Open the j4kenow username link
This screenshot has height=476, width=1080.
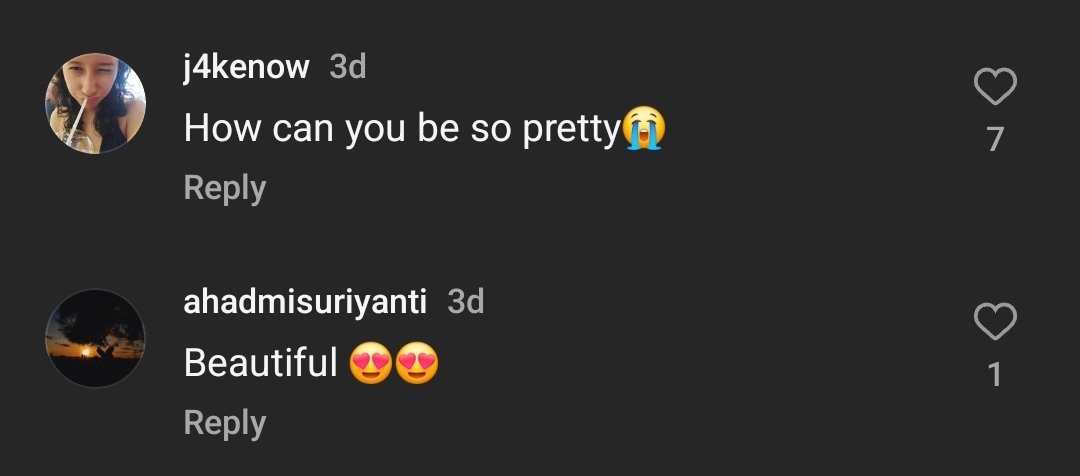pyautogui.click(x=246, y=67)
